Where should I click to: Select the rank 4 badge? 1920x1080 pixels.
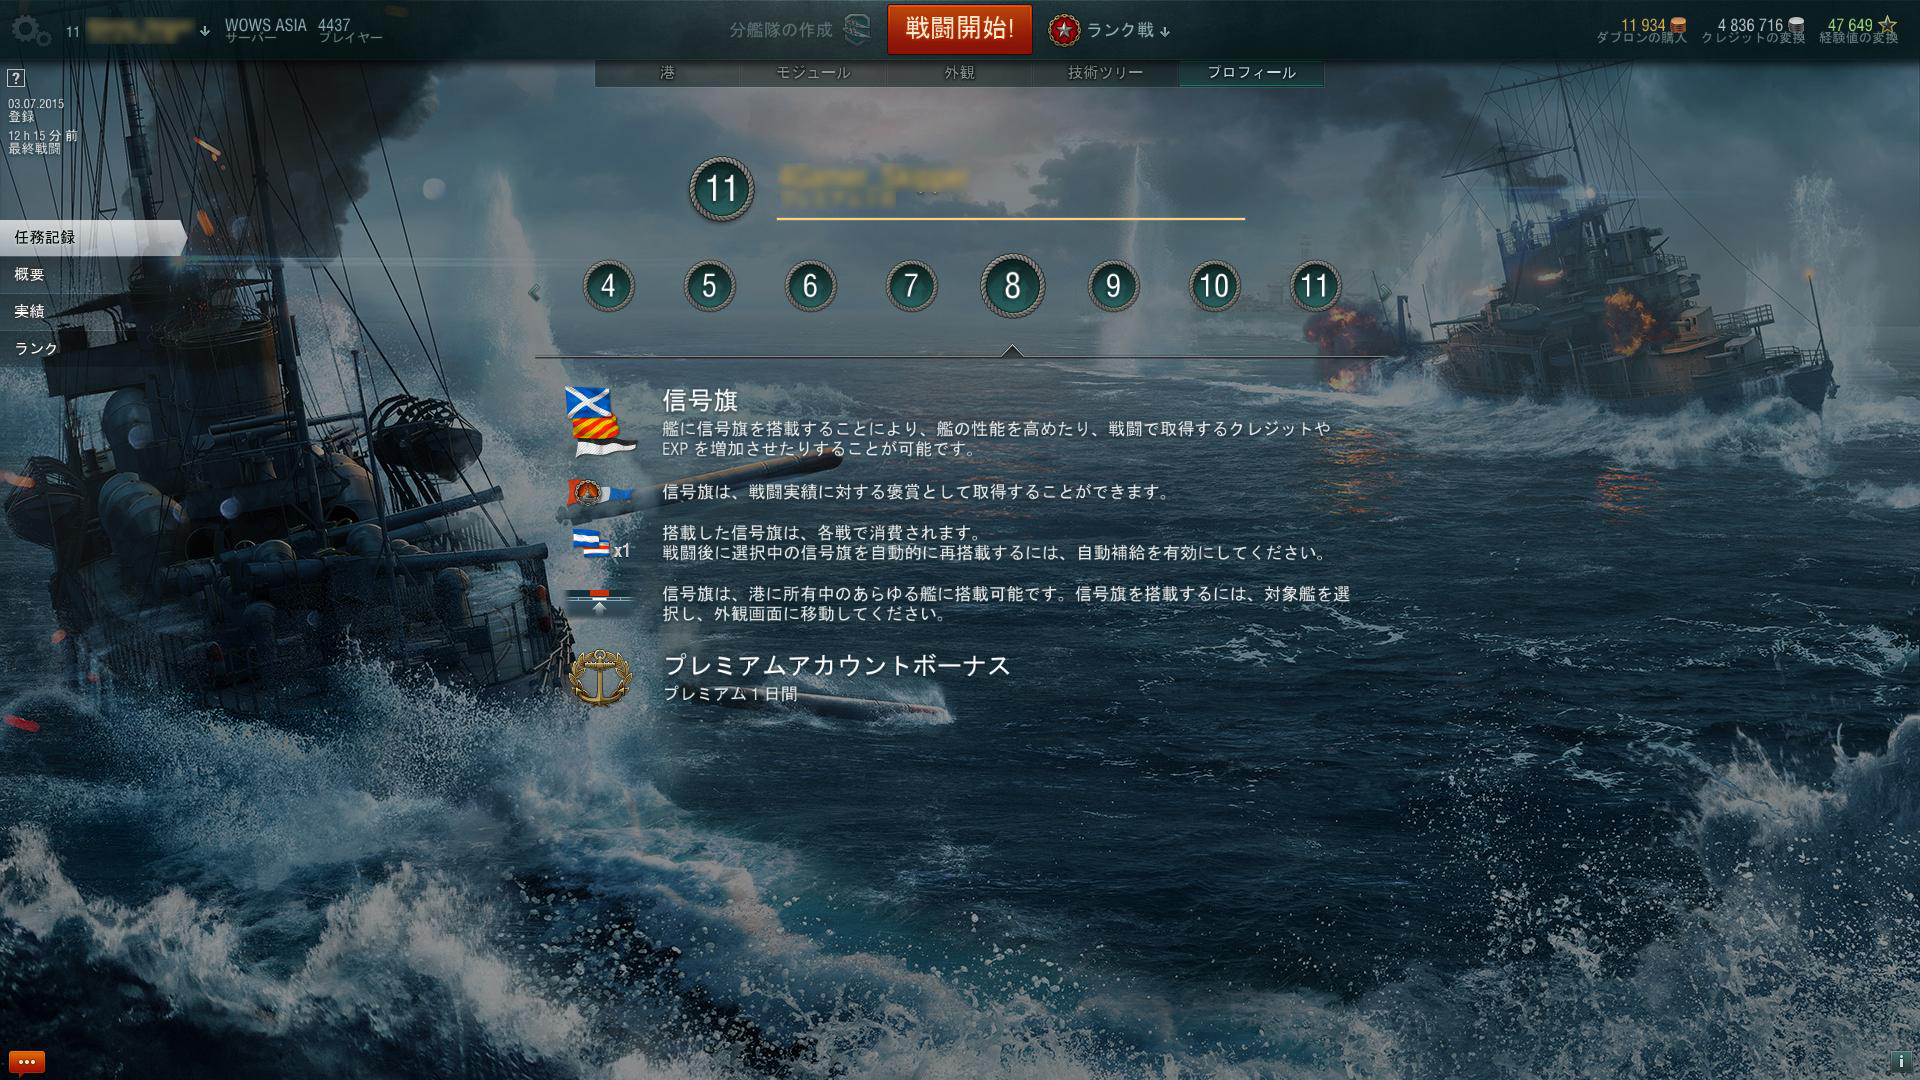click(608, 286)
